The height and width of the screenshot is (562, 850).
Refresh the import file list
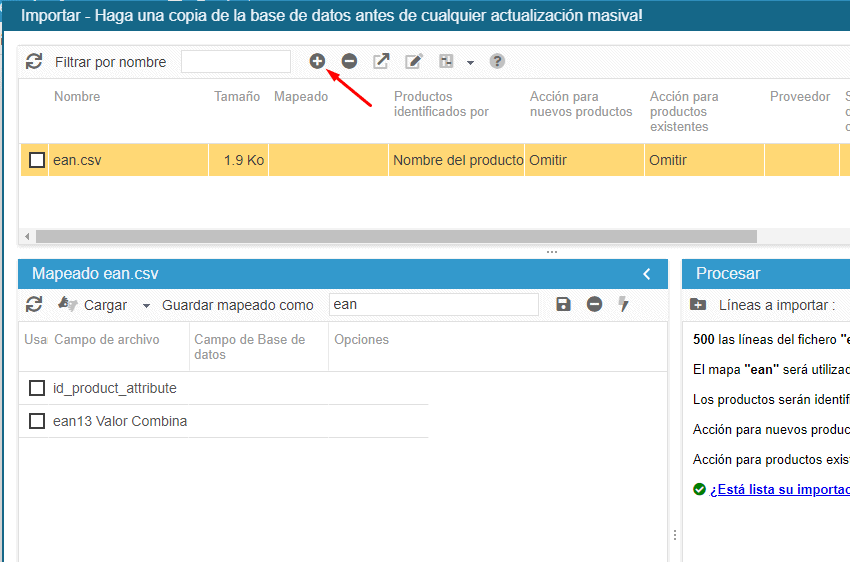click(34, 61)
